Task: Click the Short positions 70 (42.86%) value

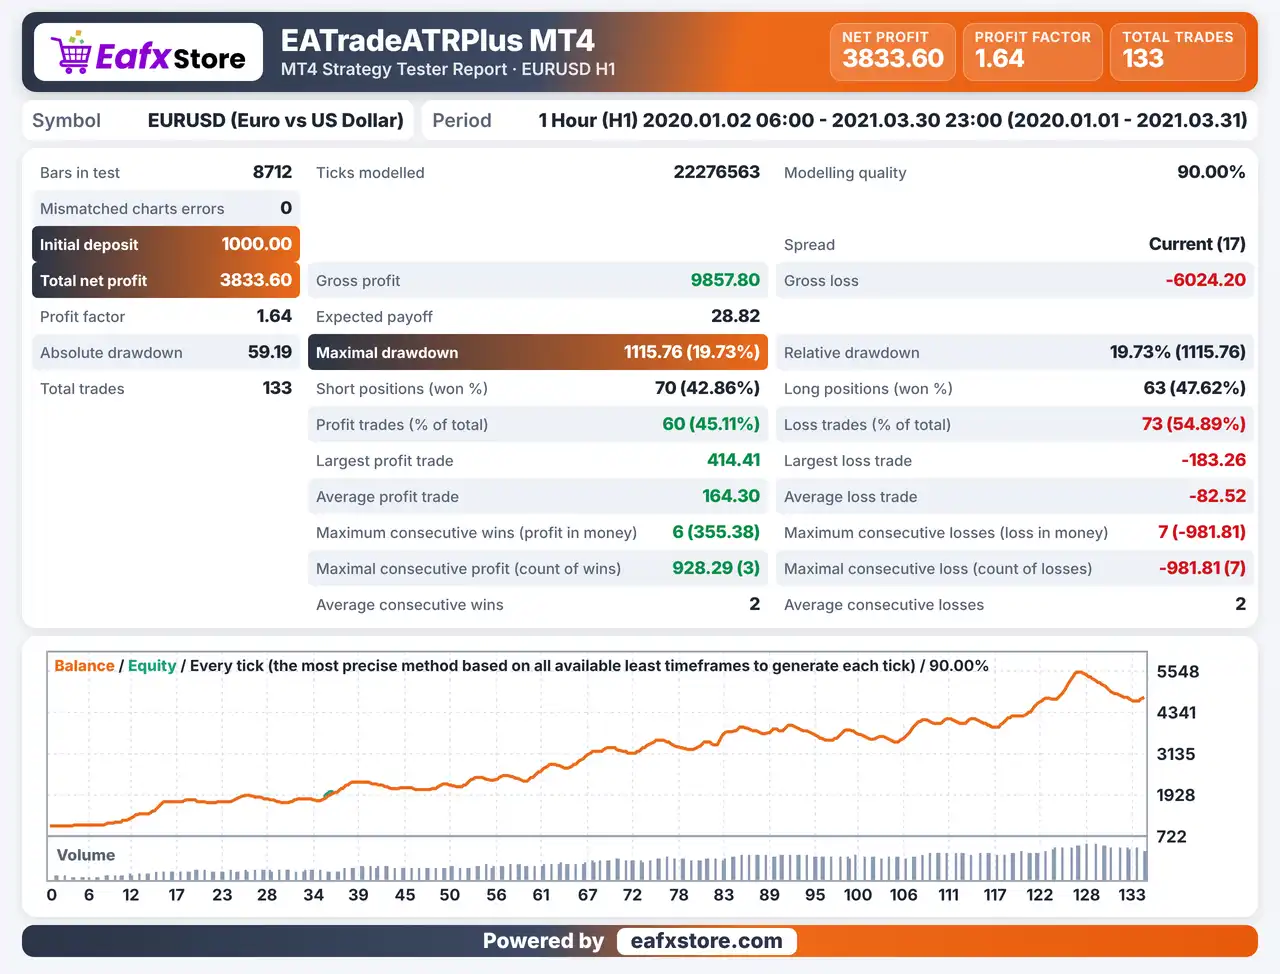Action: click(707, 388)
